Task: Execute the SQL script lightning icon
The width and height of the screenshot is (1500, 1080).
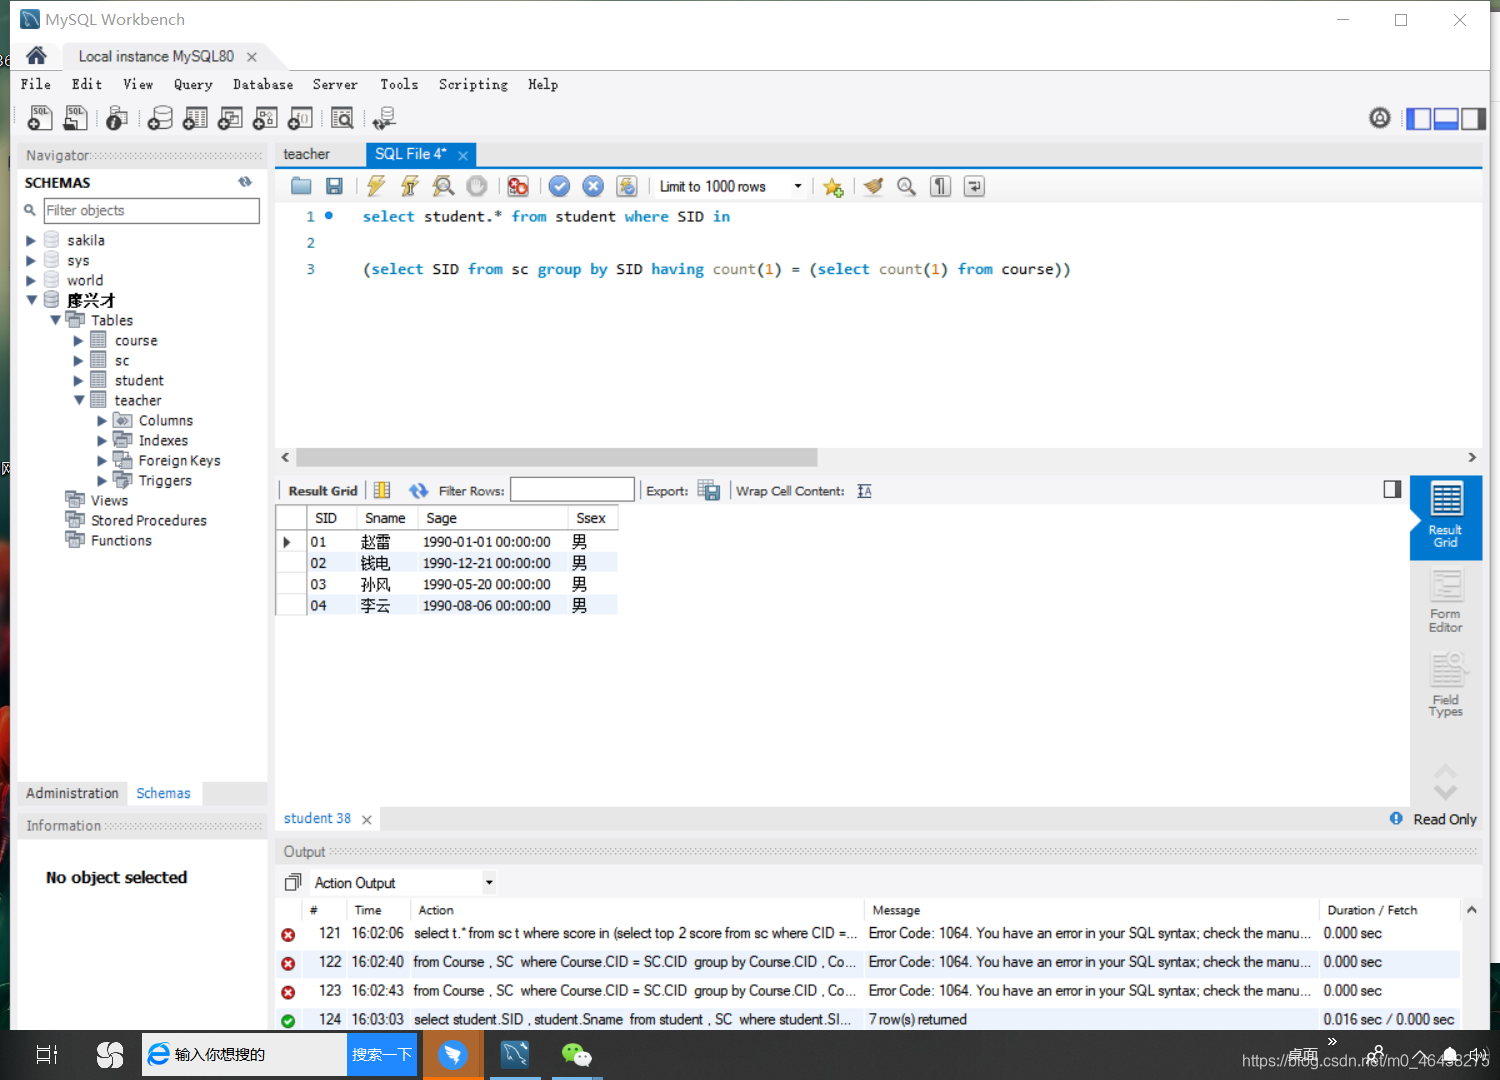Action: click(x=376, y=186)
